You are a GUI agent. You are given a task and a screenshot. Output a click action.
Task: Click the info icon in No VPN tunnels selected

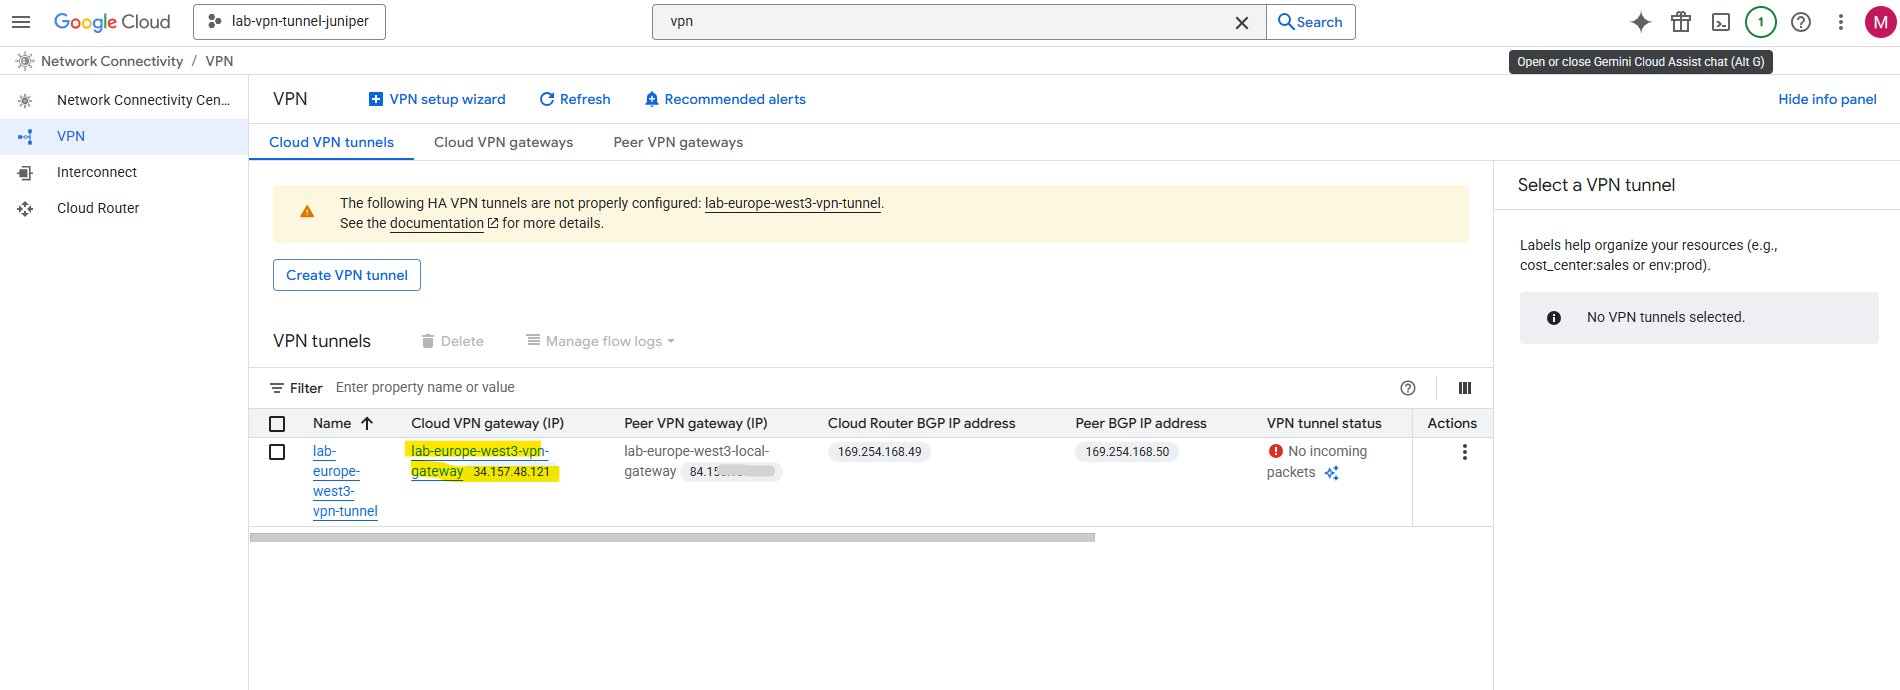(x=1554, y=318)
